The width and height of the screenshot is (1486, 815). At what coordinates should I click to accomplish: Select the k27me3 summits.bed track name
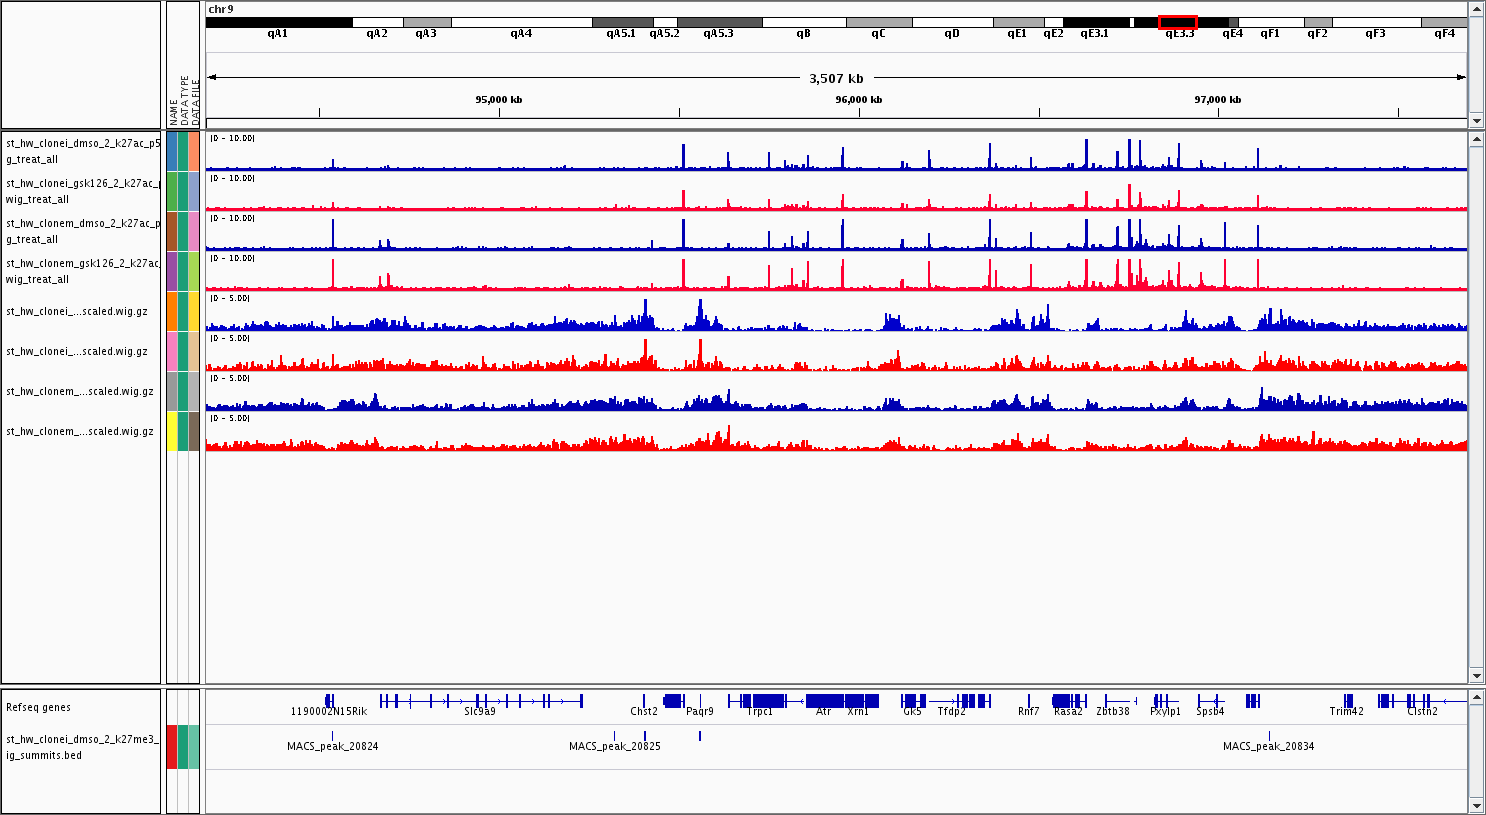pyautogui.click(x=82, y=747)
